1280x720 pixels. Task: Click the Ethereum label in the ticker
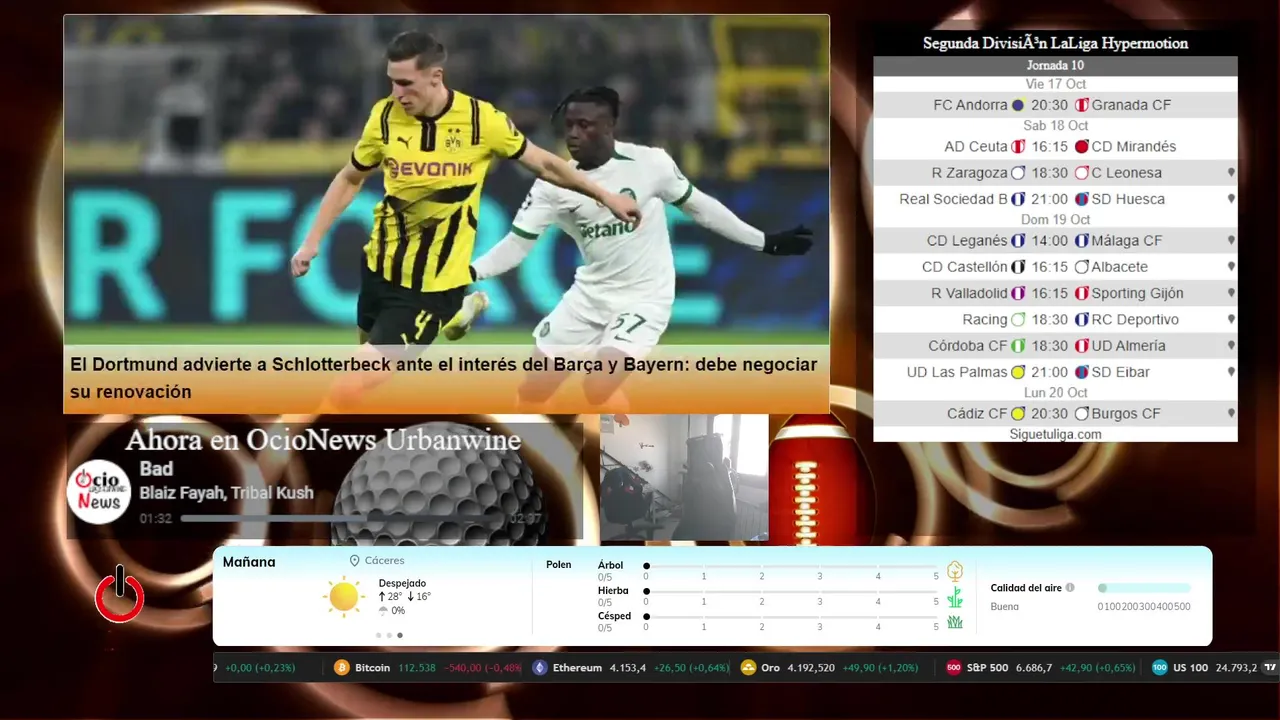577,668
